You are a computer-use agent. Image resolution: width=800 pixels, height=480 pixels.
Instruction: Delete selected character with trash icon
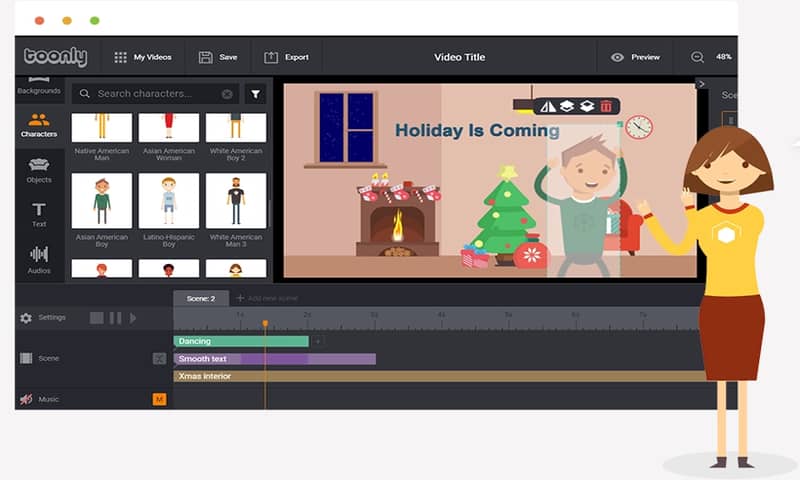pyautogui.click(x=606, y=106)
